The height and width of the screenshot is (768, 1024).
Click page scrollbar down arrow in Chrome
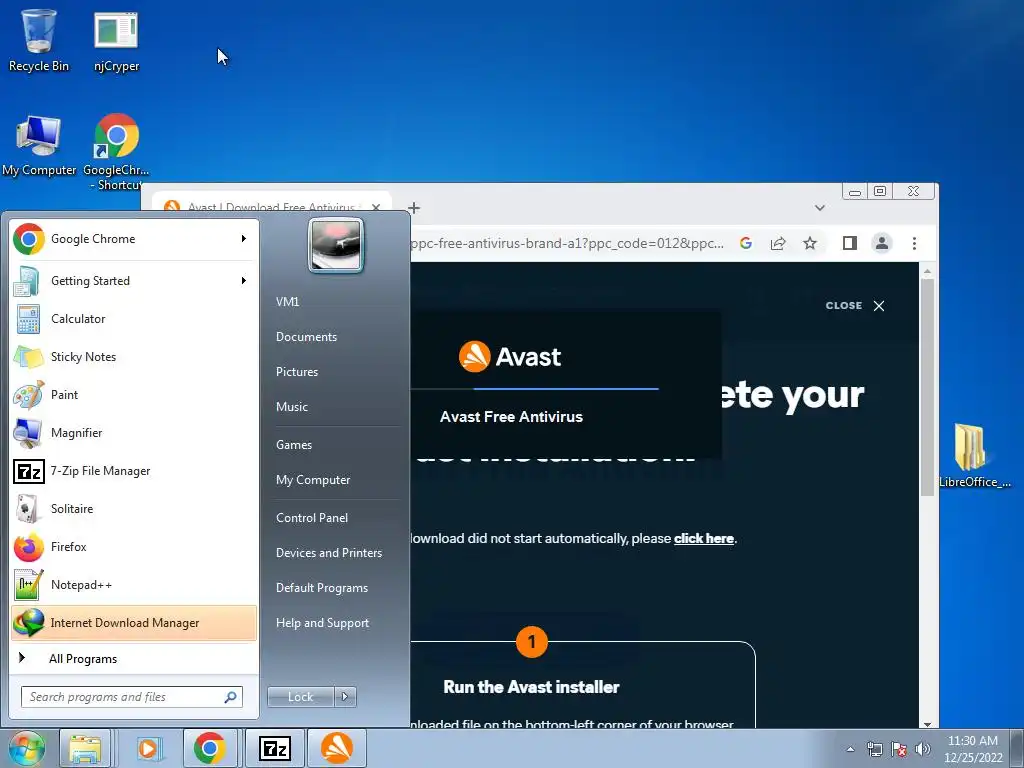(x=927, y=723)
